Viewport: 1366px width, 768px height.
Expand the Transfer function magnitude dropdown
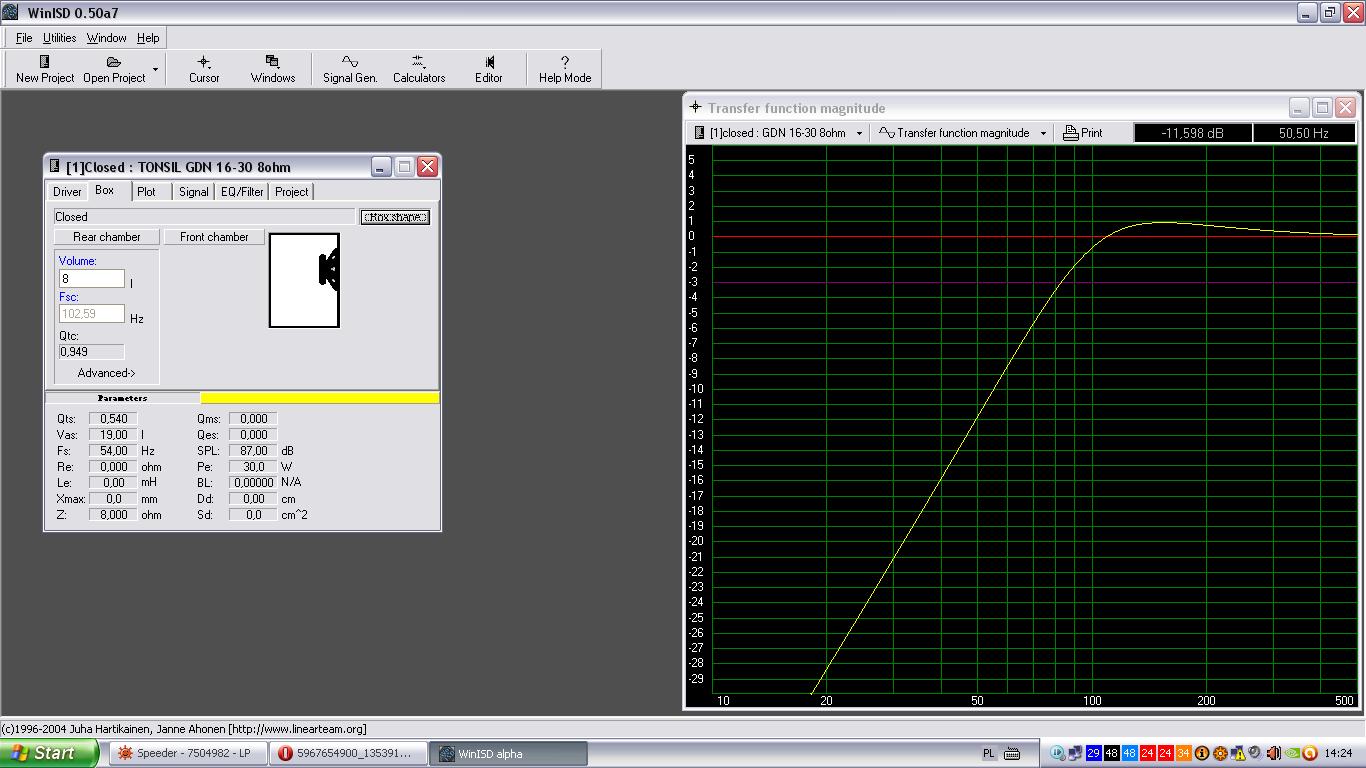click(1043, 133)
